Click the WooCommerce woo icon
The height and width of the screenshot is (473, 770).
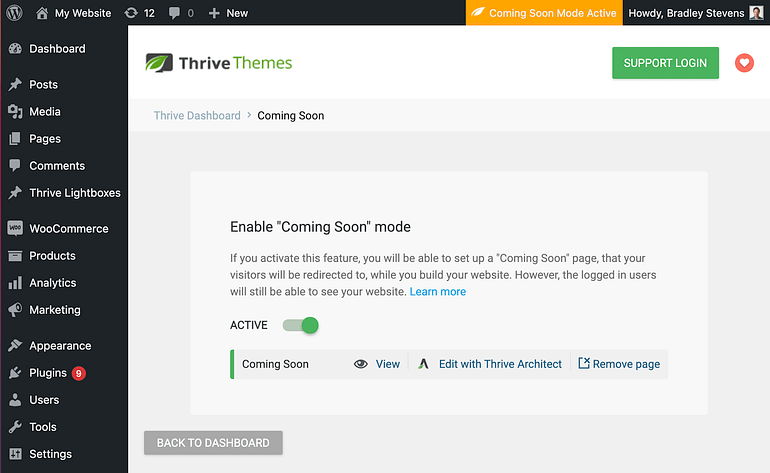15,228
